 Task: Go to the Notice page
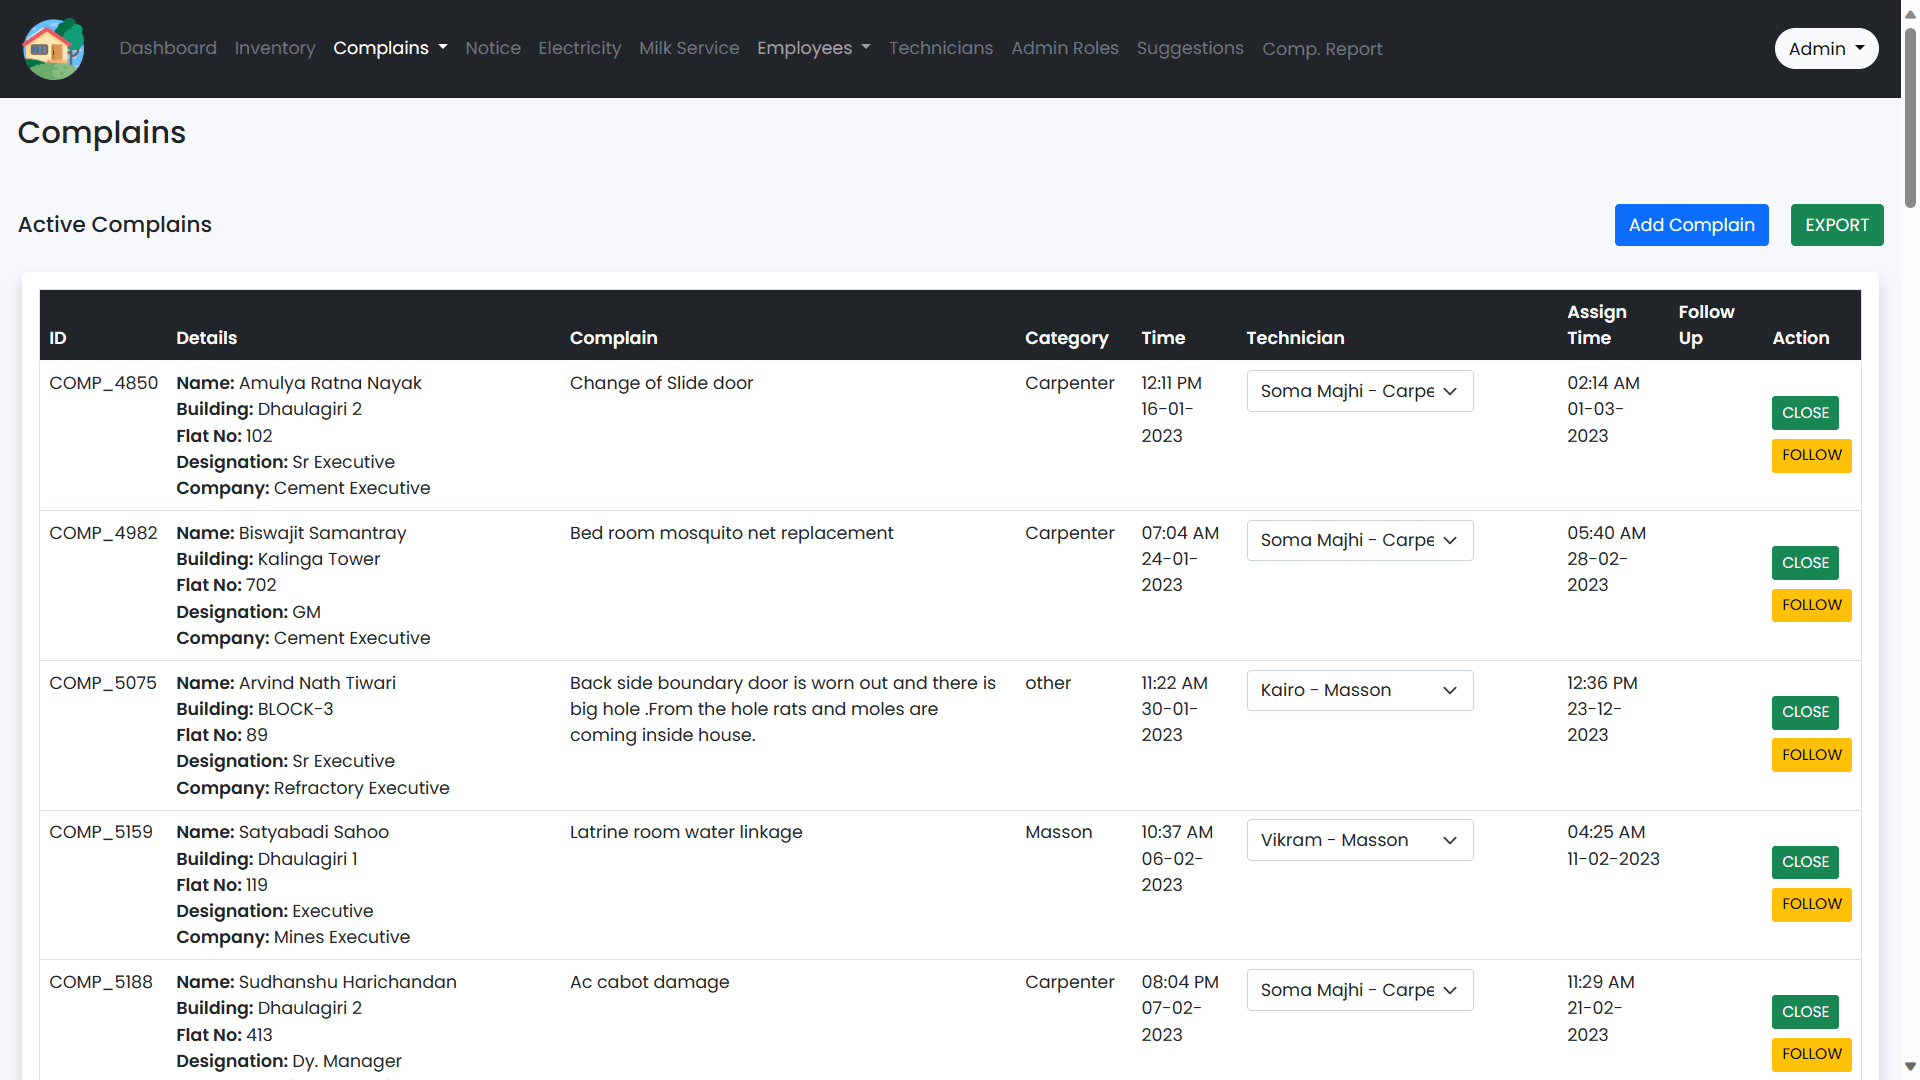coord(492,48)
